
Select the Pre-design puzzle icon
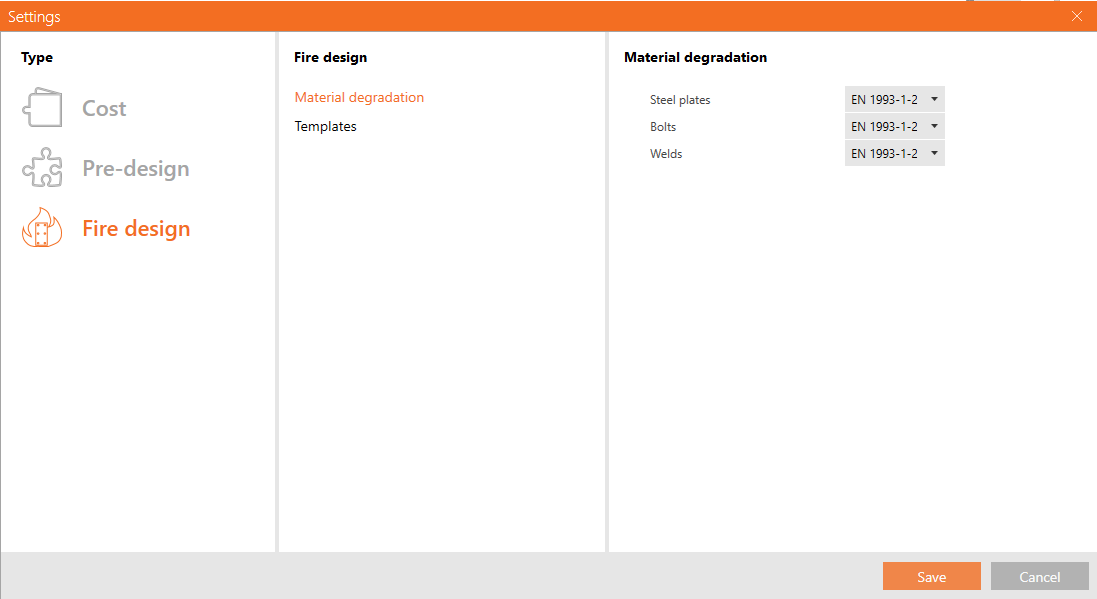pos(42,167)
